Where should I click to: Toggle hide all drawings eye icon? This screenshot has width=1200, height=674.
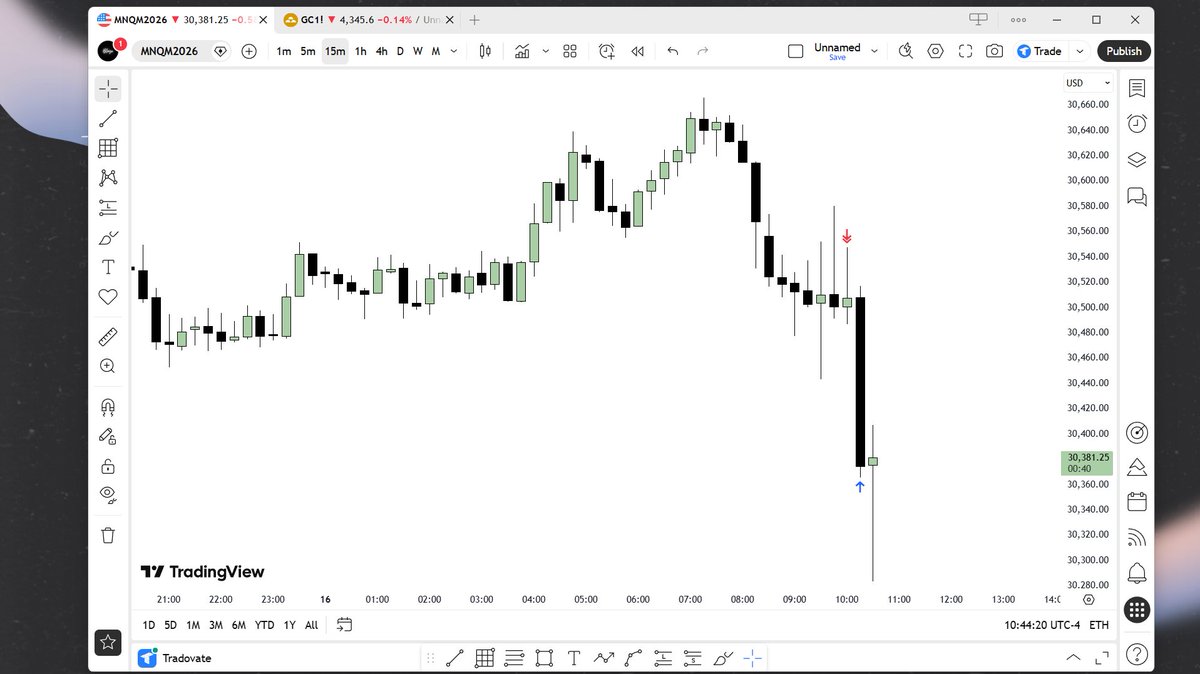tap(108, 495)
